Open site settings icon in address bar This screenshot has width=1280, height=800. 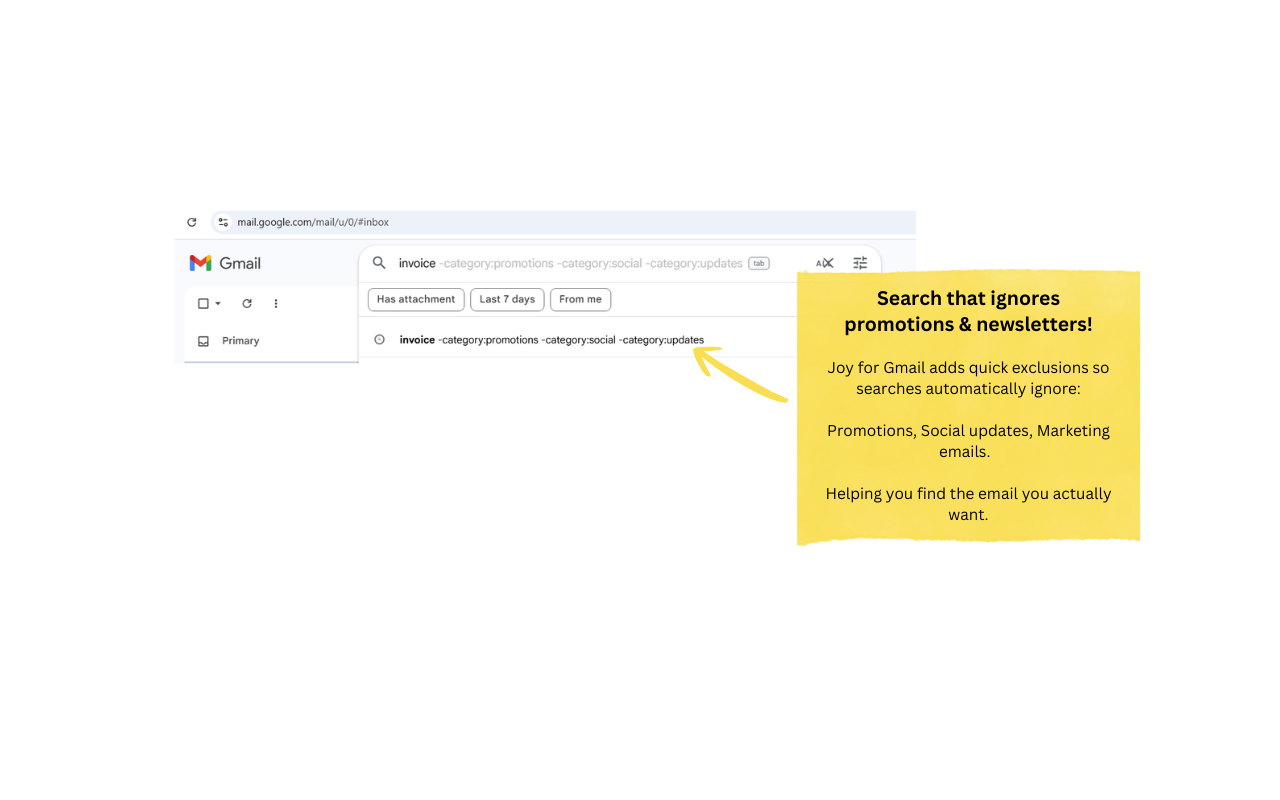[x=222, y=222]
